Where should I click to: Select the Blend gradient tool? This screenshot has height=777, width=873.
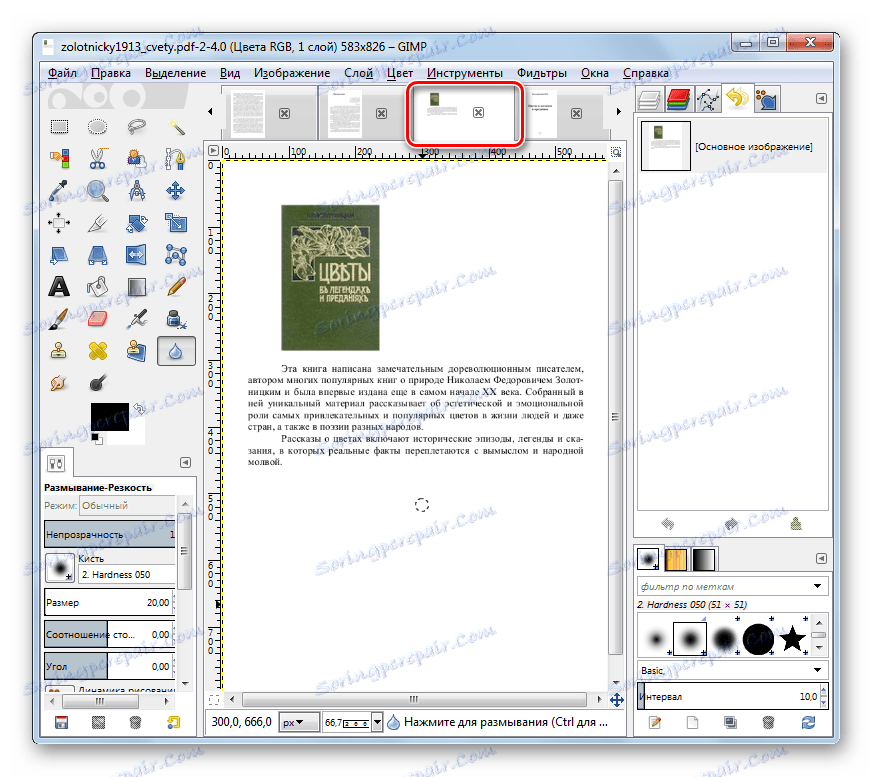[x=136, y=287]
